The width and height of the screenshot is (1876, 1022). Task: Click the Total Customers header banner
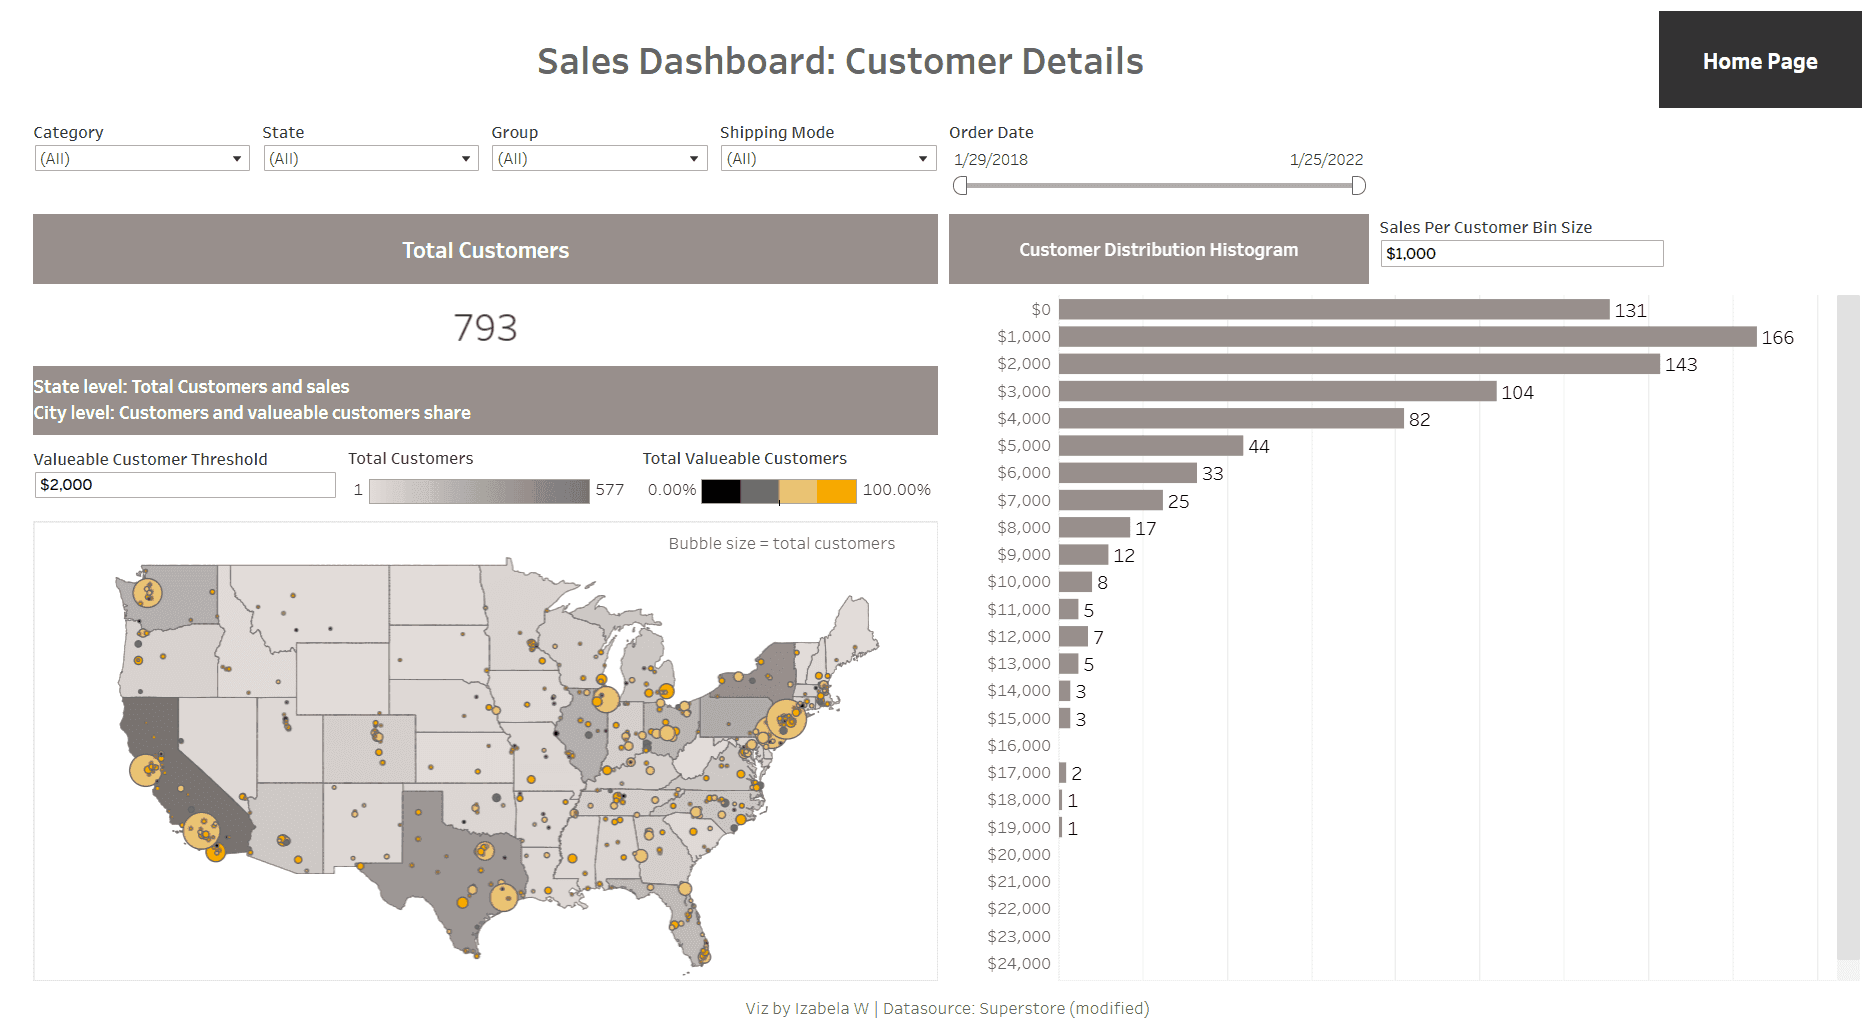485,250
